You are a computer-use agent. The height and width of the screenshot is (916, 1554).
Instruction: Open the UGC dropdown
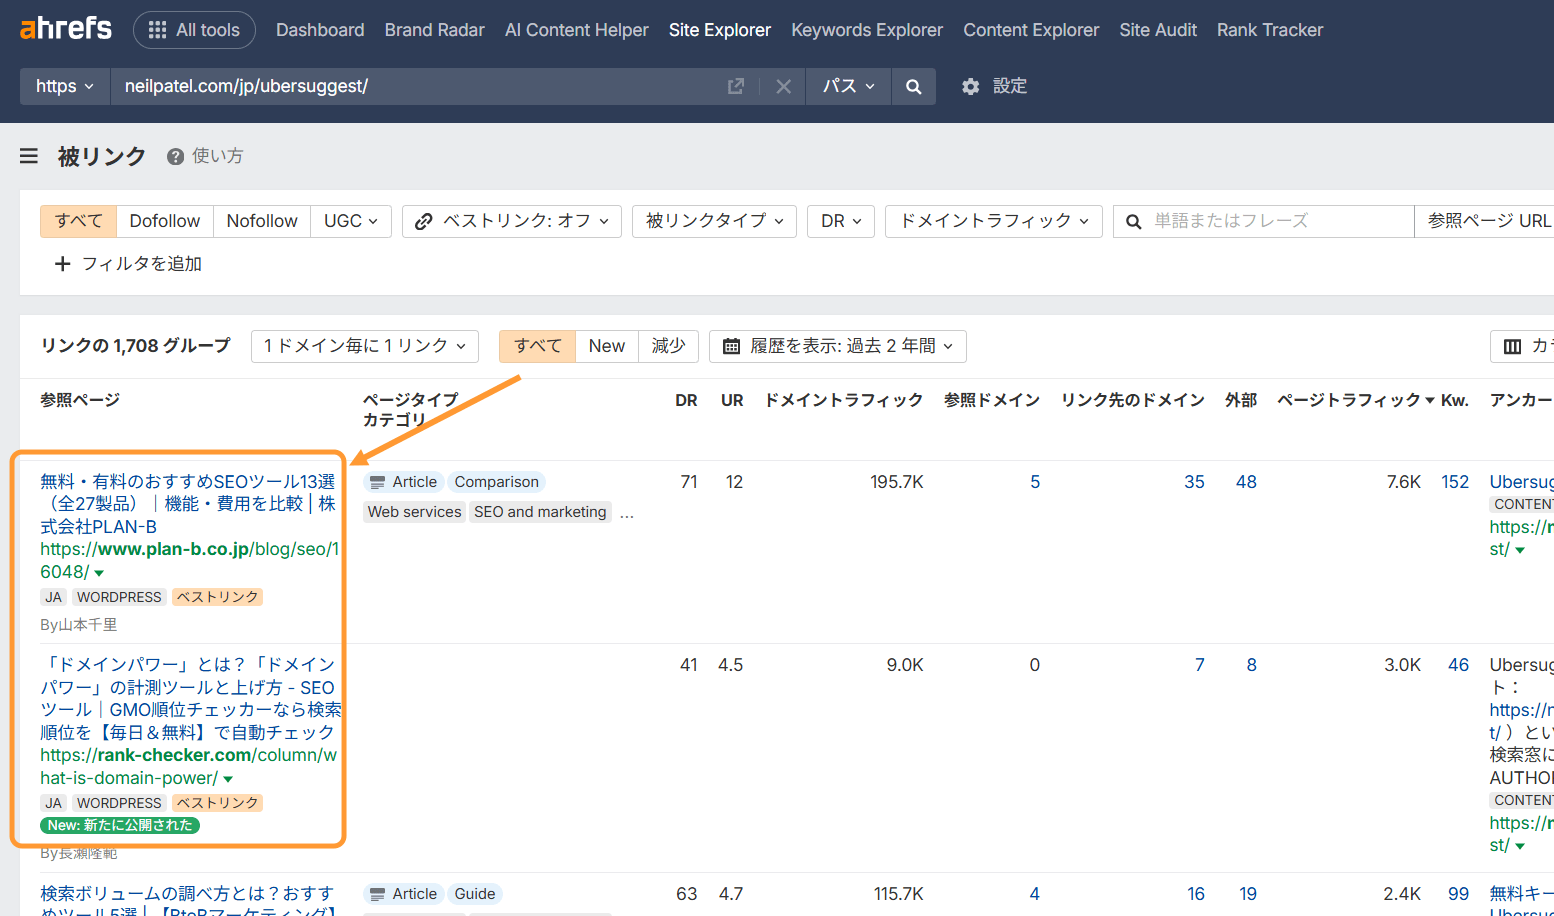[x=351, y=221]
